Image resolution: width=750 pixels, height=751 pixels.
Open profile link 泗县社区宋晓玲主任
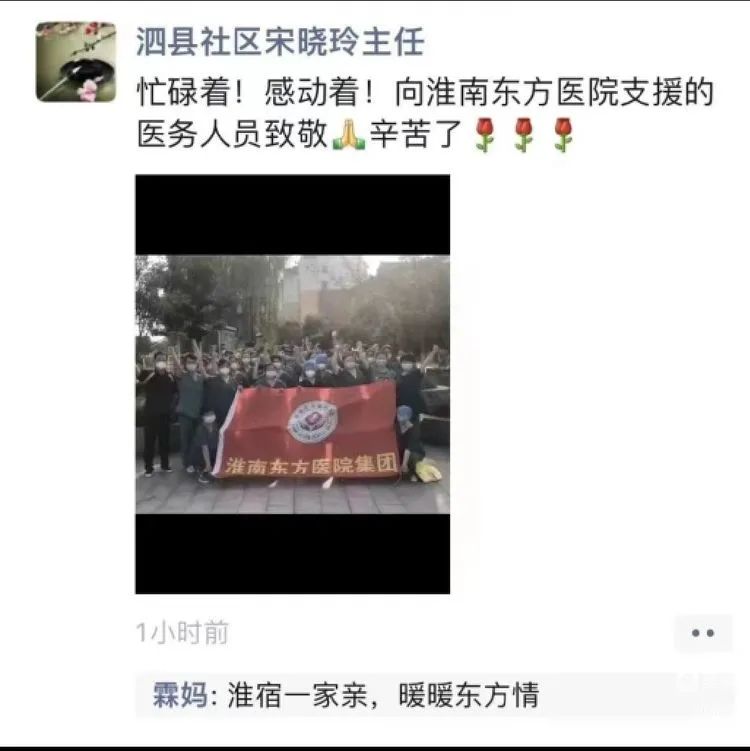280,42
